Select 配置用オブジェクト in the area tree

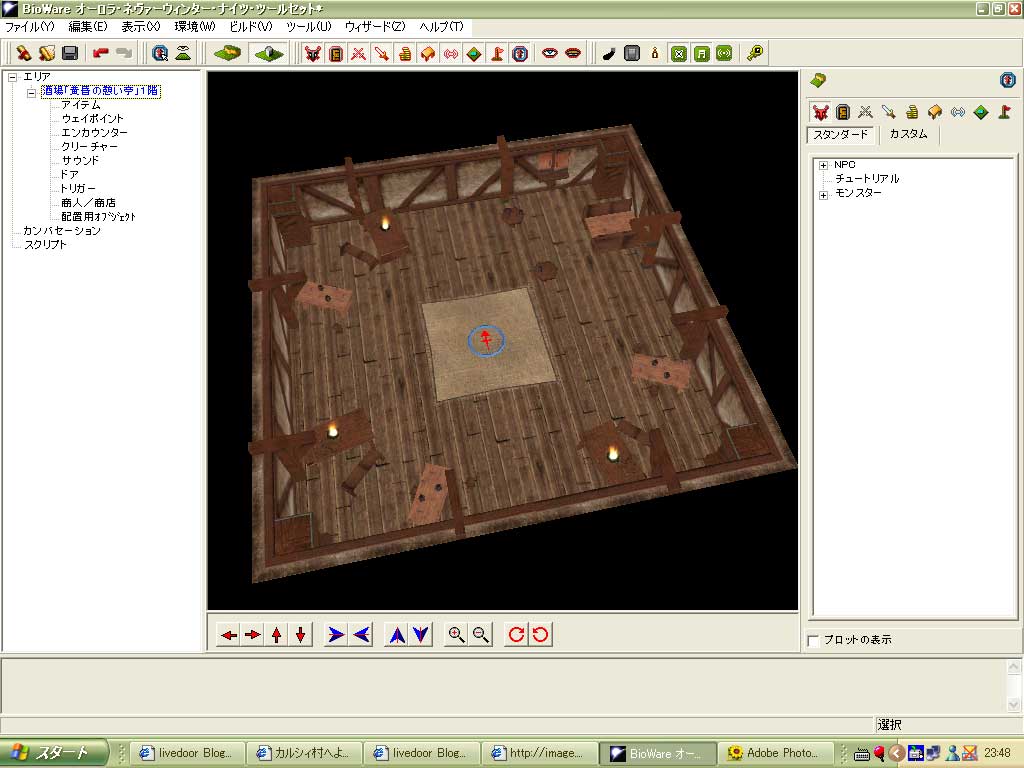click(x=98, y=217)
